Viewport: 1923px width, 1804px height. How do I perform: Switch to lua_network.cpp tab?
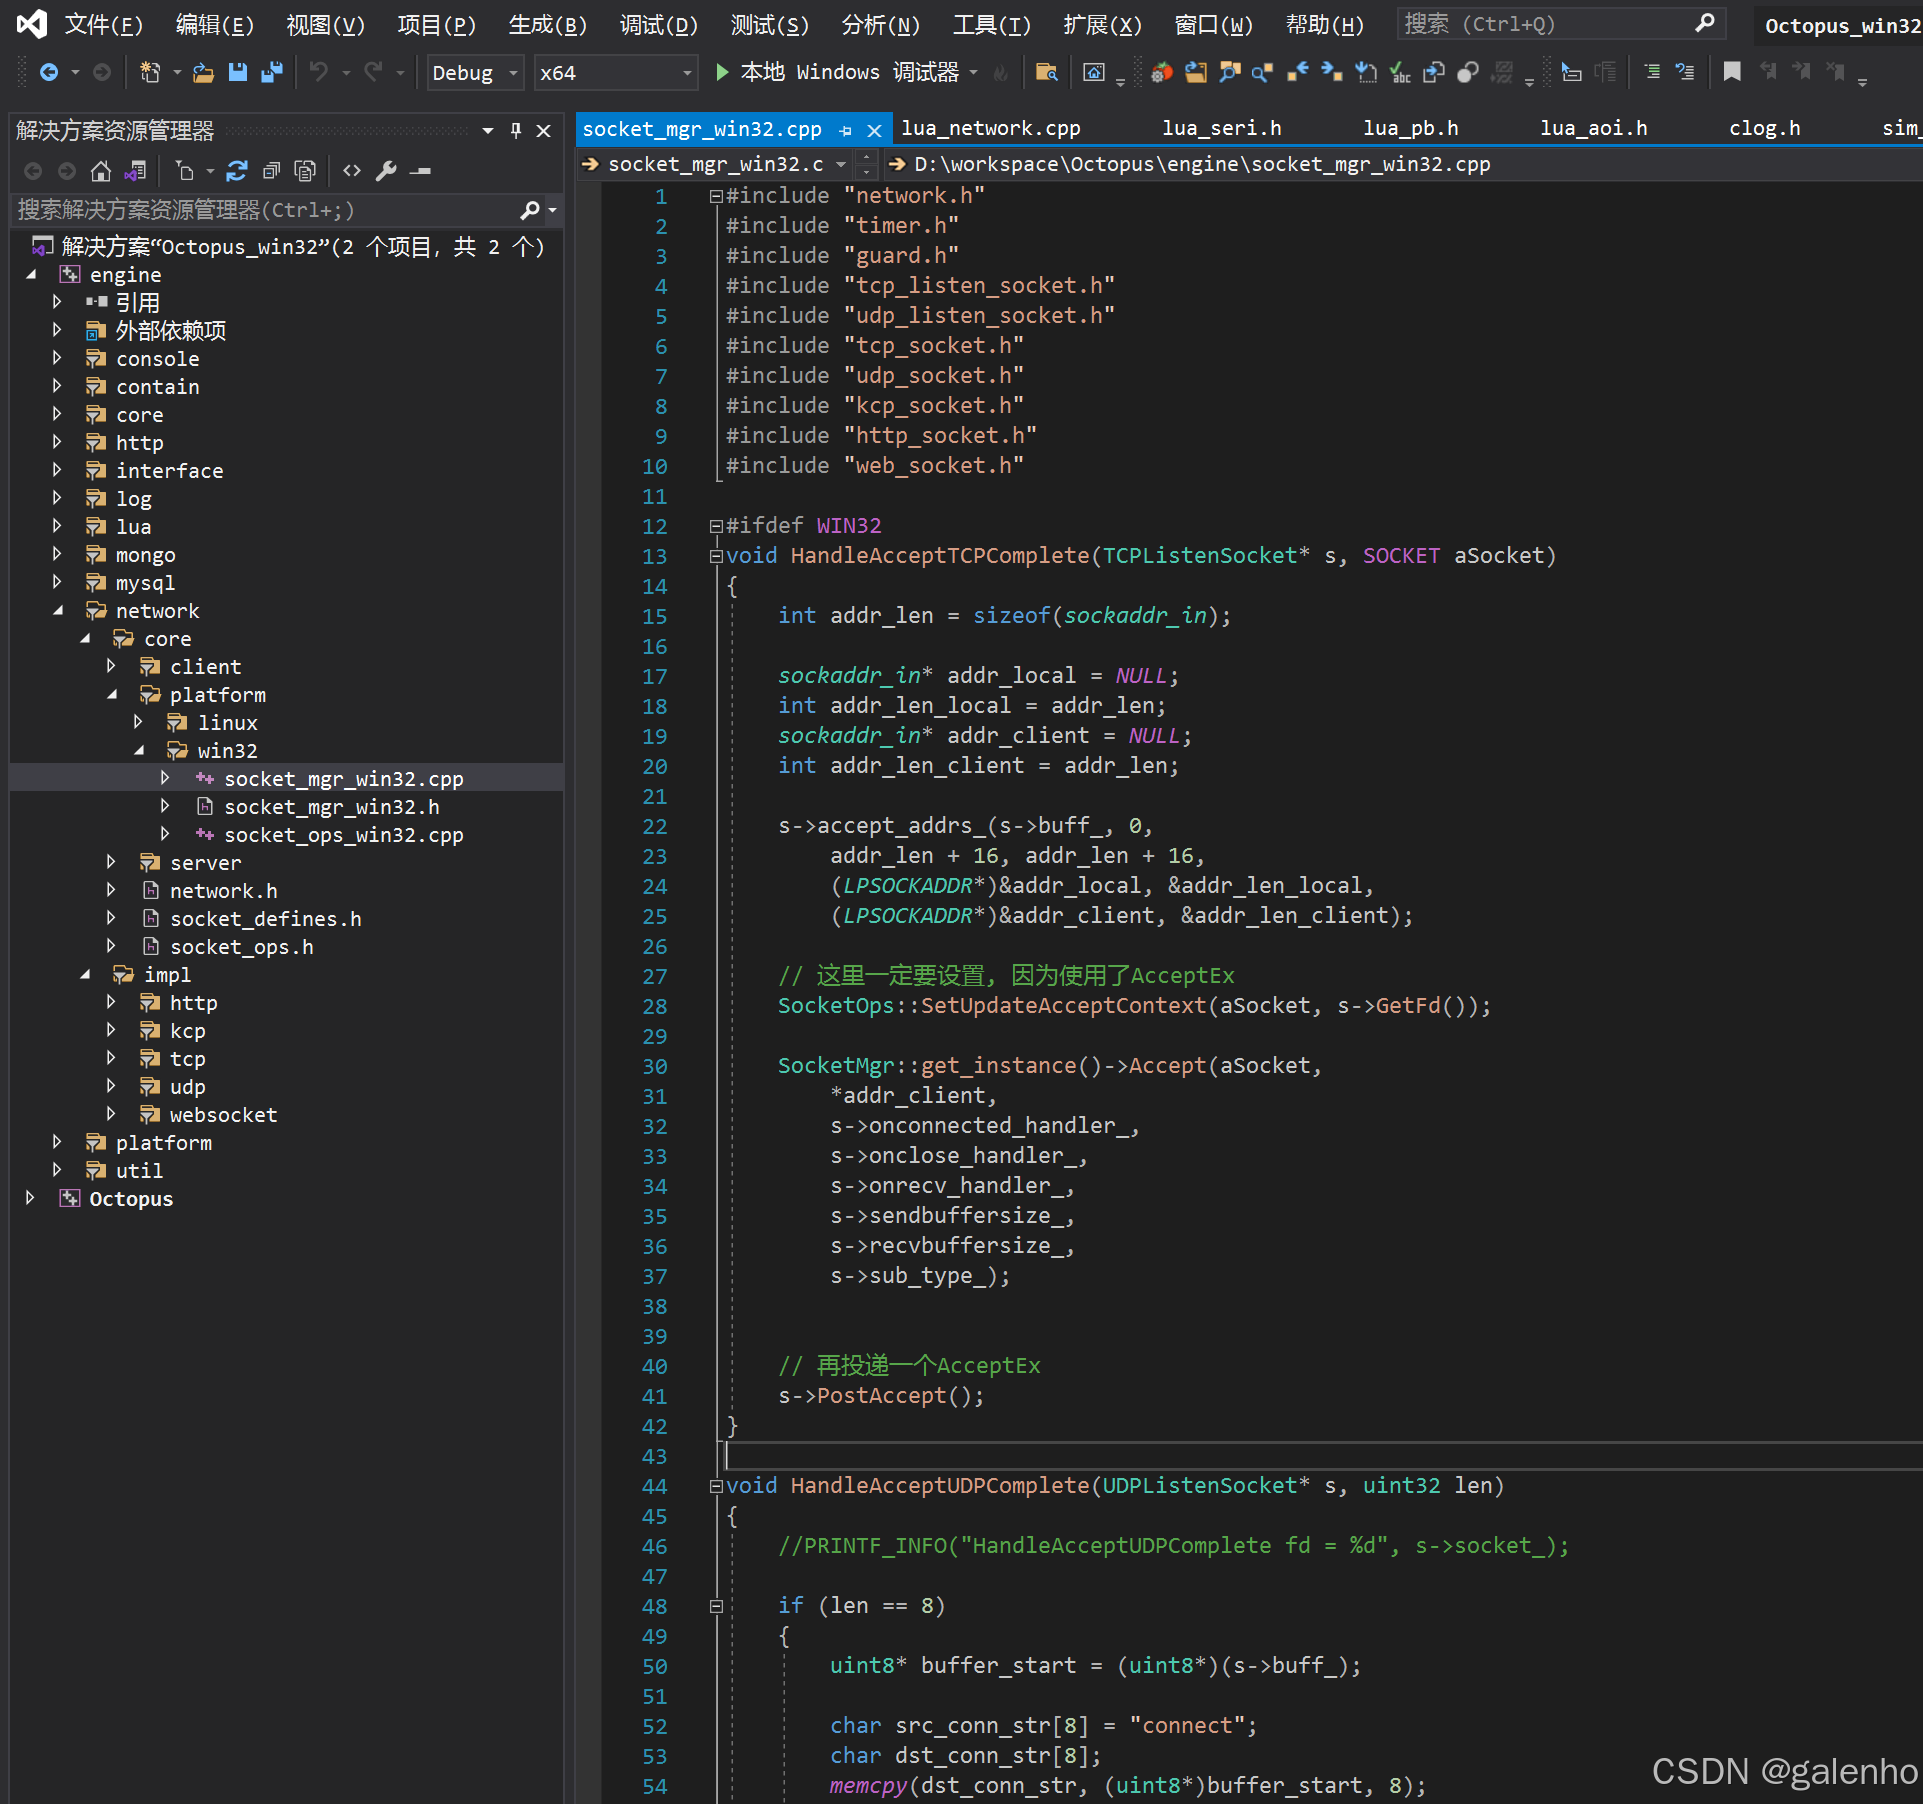[990, 128]
